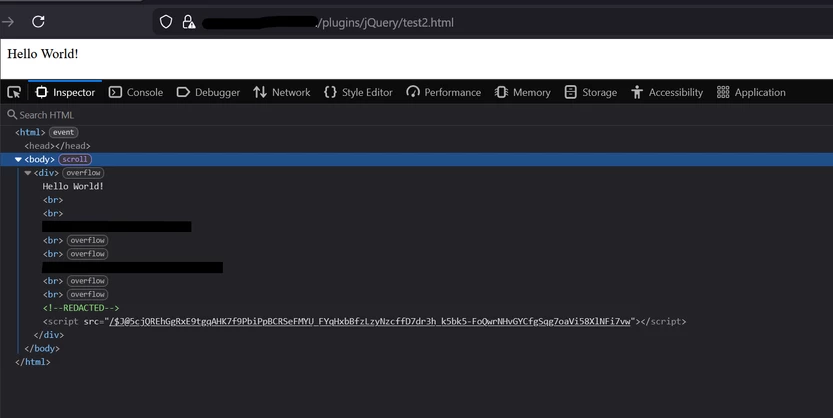Open the Style Editor tab
Viewport: 833px width, 418px height.
pyautogui.click(x=358, y=92)
